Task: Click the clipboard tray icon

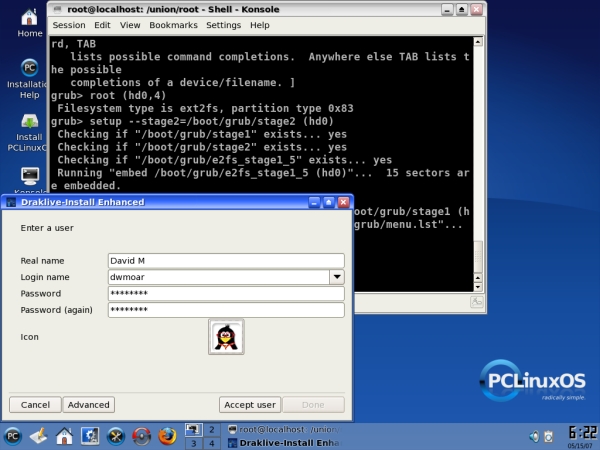Action: coord(549,436)
